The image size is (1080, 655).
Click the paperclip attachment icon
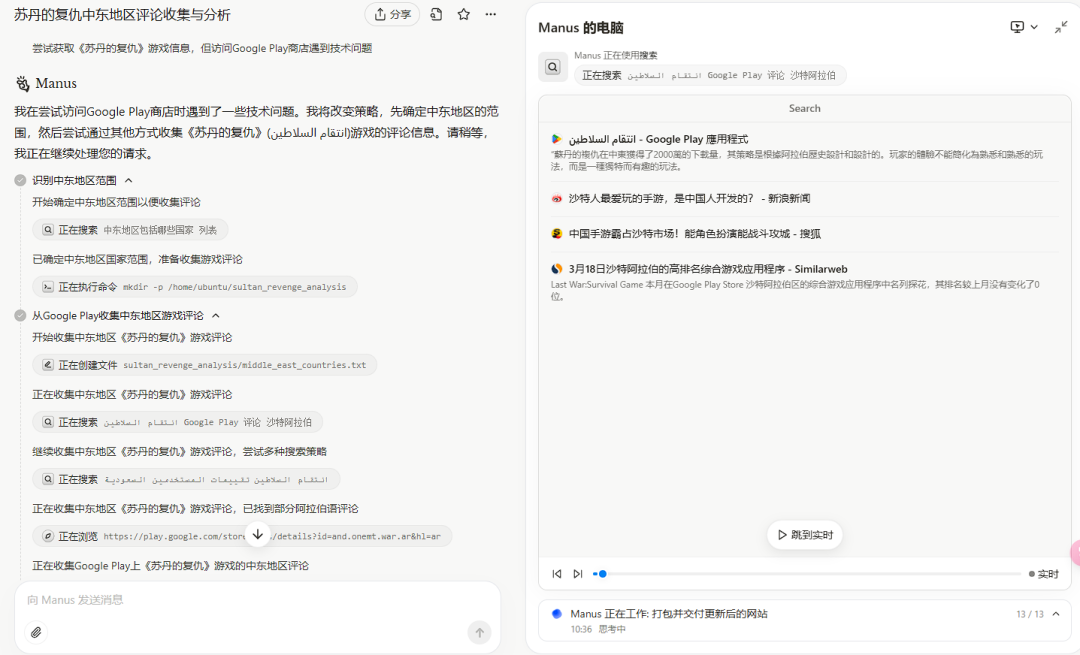(36, 632)
